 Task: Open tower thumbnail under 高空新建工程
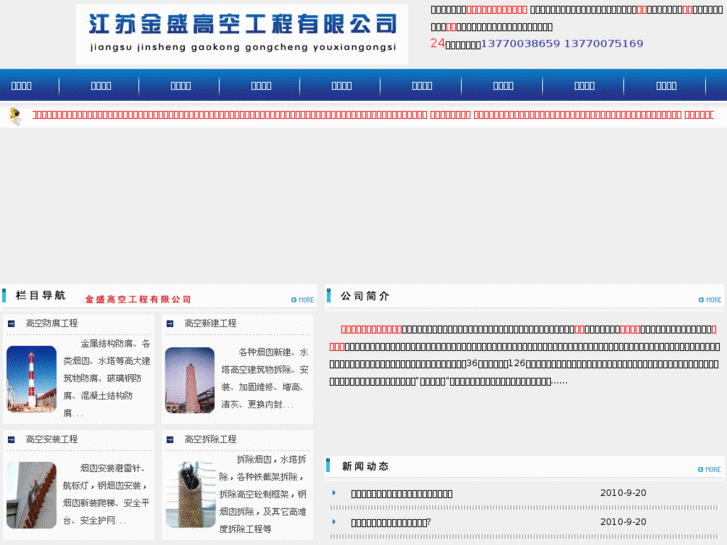[190, 380]
